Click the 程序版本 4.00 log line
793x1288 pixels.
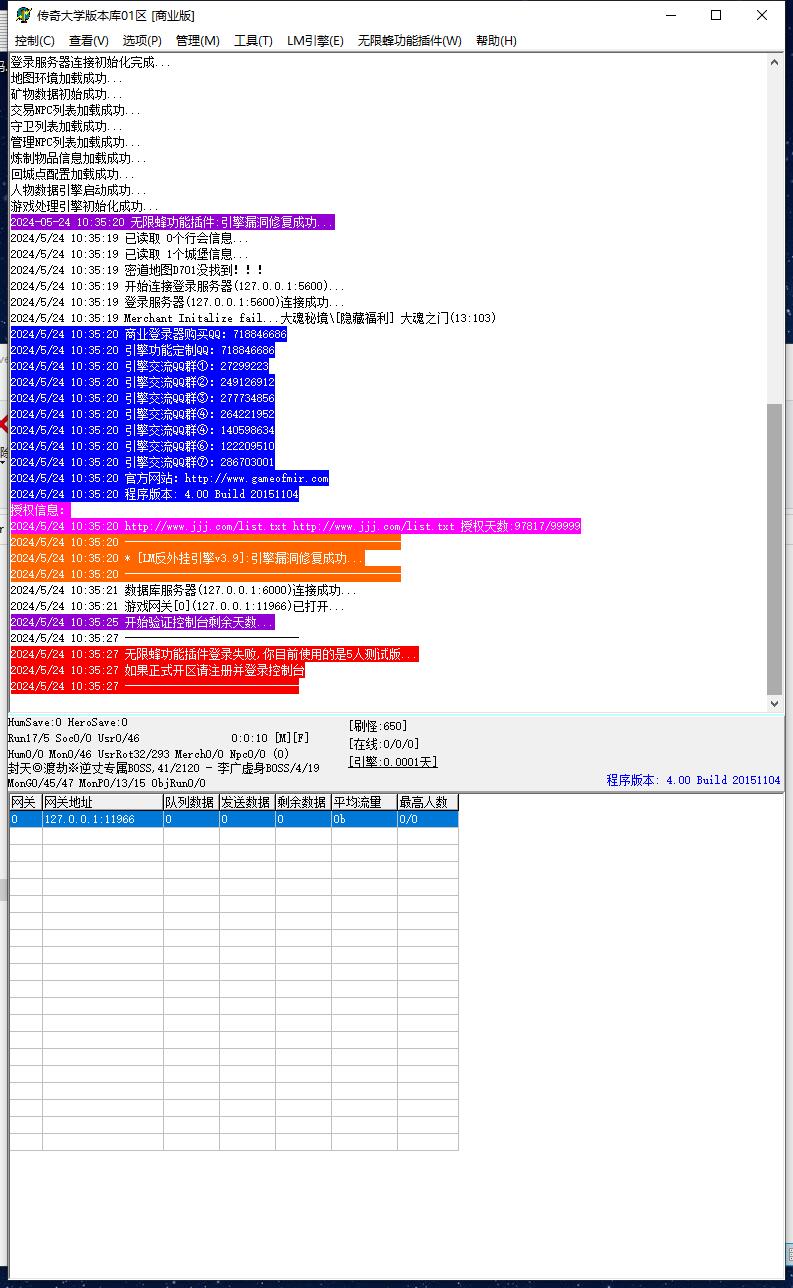[155, 494]
